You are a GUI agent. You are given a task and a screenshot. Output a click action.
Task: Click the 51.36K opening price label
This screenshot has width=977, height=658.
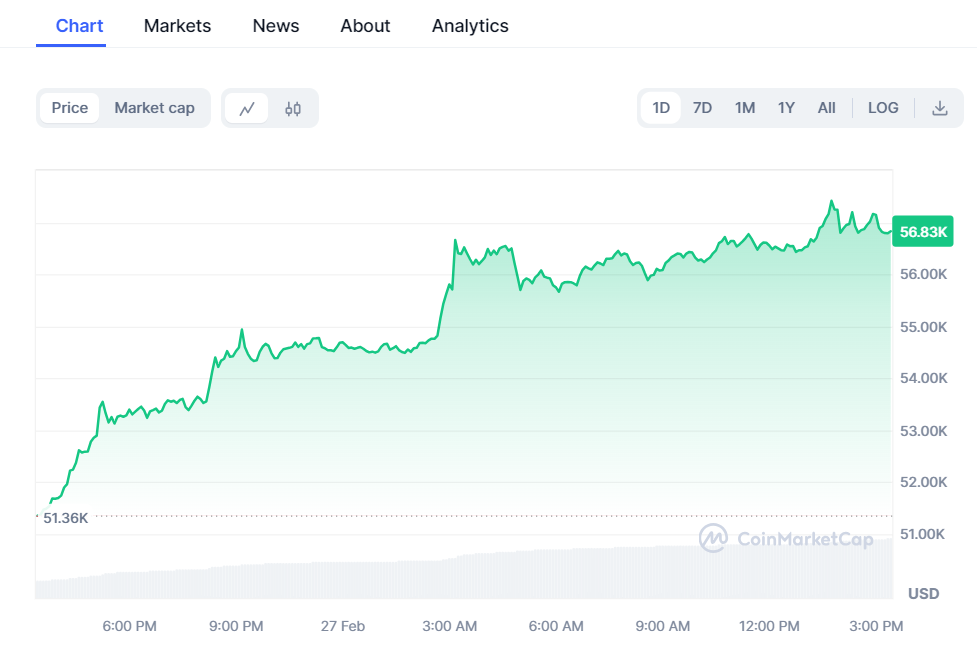pos(66,517)
